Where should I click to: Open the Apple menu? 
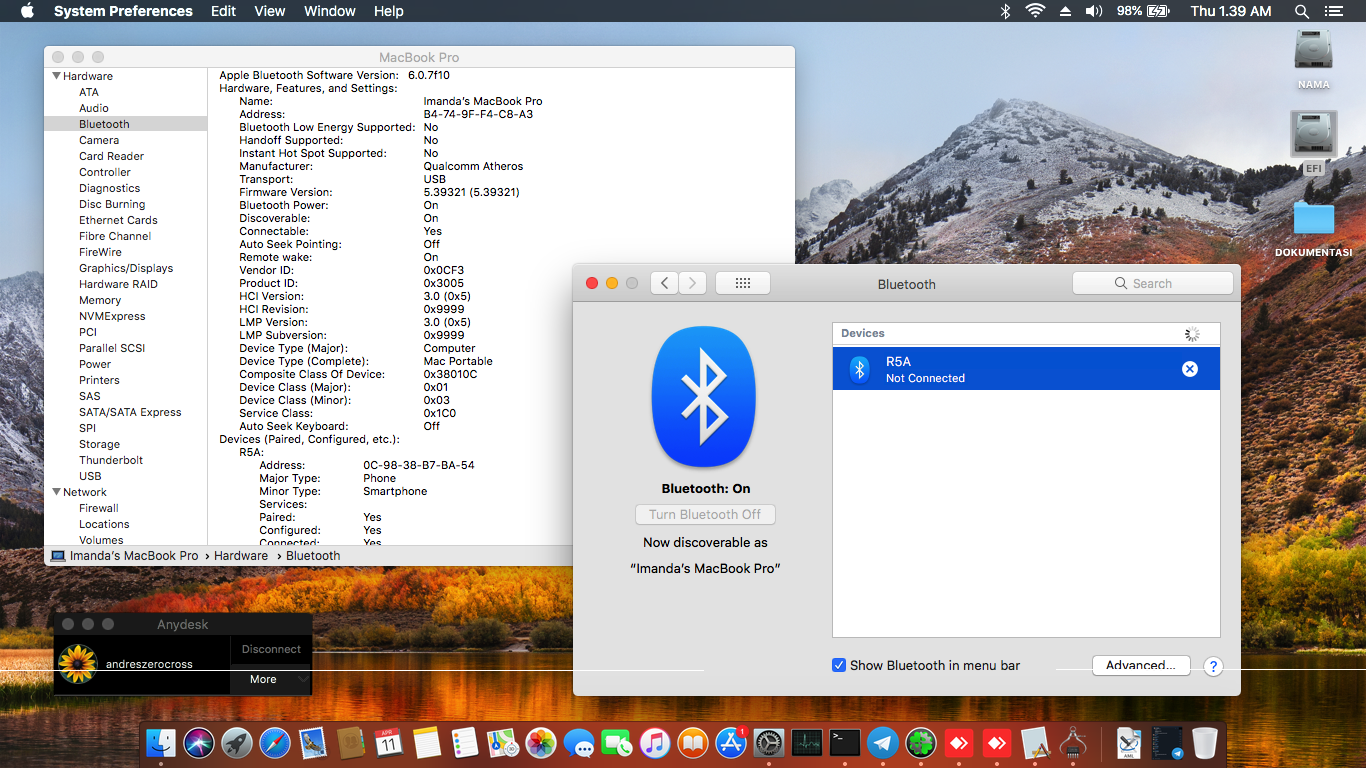point(27,11)
